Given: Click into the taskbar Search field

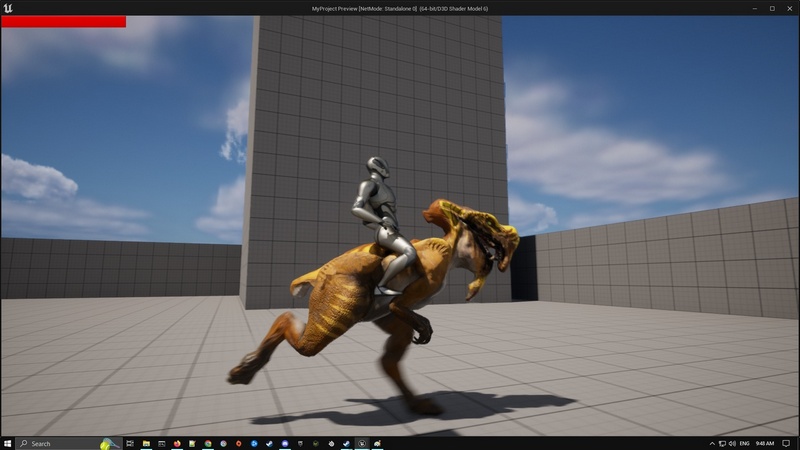Looking at the screenshot, I should (x=60, y=443).
